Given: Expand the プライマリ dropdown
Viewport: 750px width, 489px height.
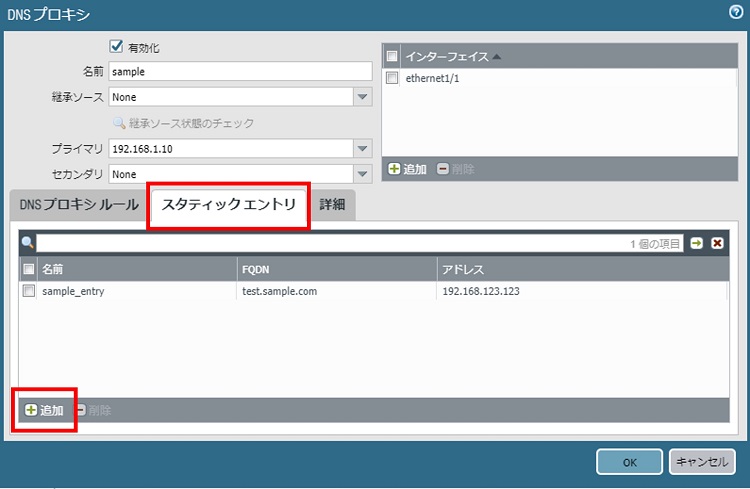Looking at the screenshot, I should [362, 149].
